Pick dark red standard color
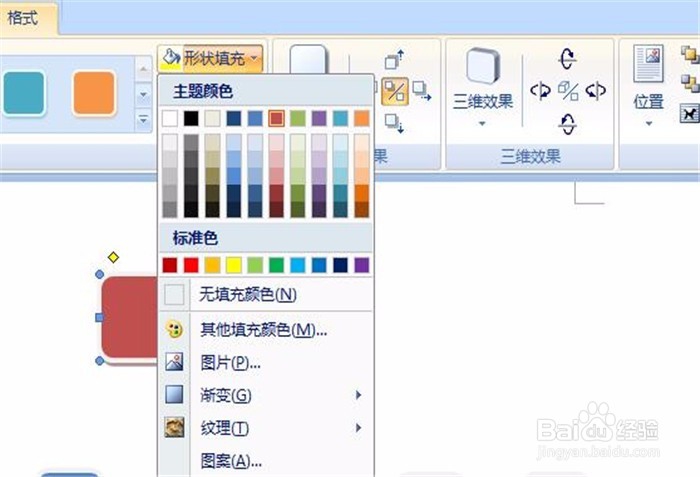Screen dimensions: 700x477 coord(170,265)
